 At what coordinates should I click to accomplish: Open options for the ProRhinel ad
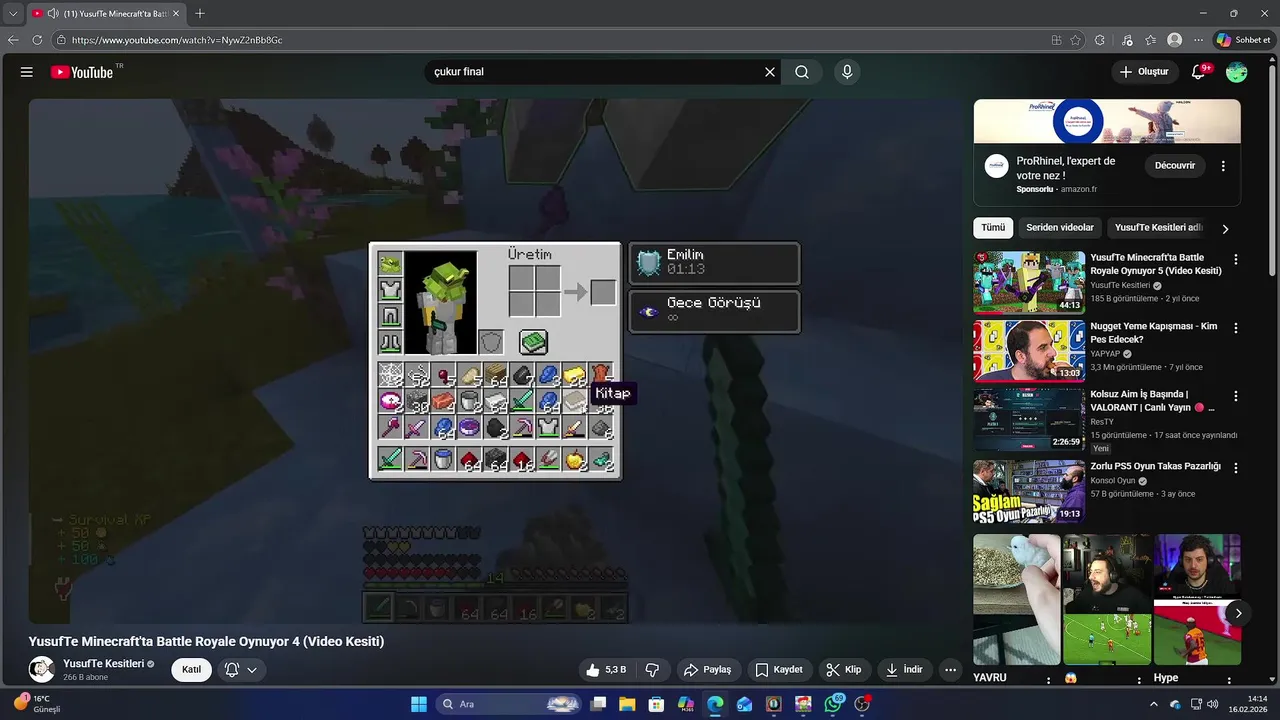pos(1223,166)
